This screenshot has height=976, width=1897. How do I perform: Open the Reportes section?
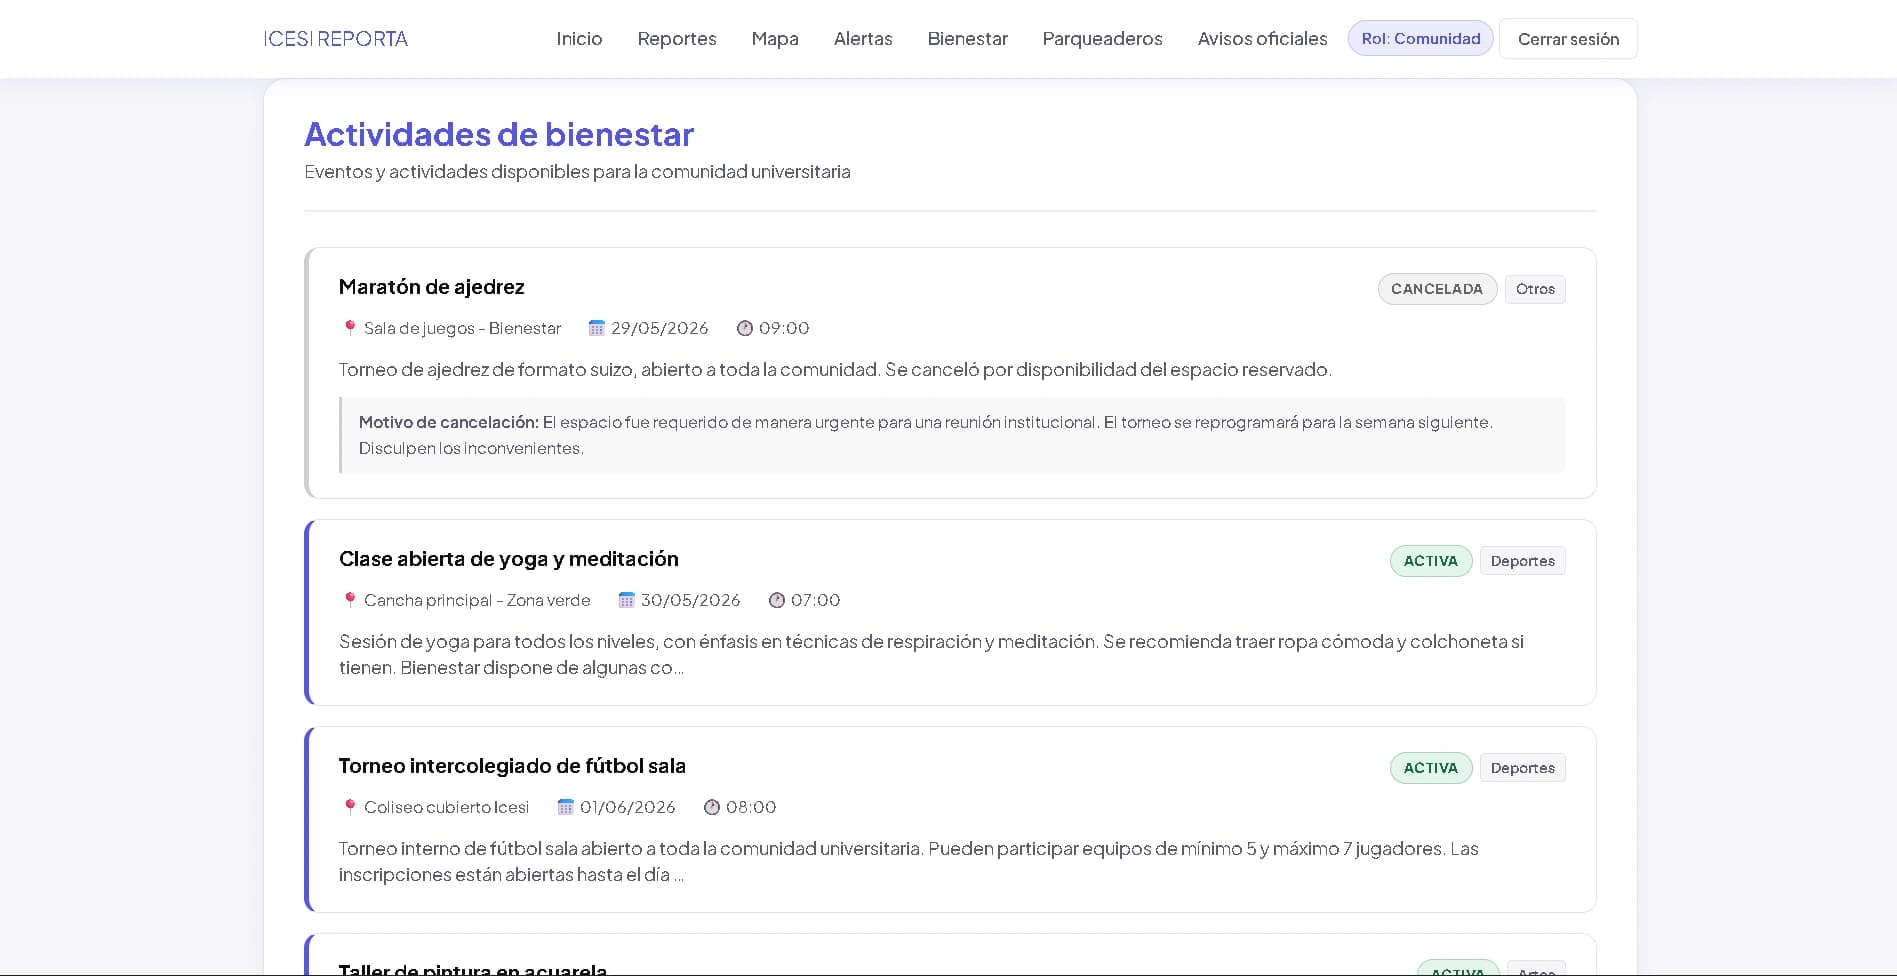tap(677, 39)
